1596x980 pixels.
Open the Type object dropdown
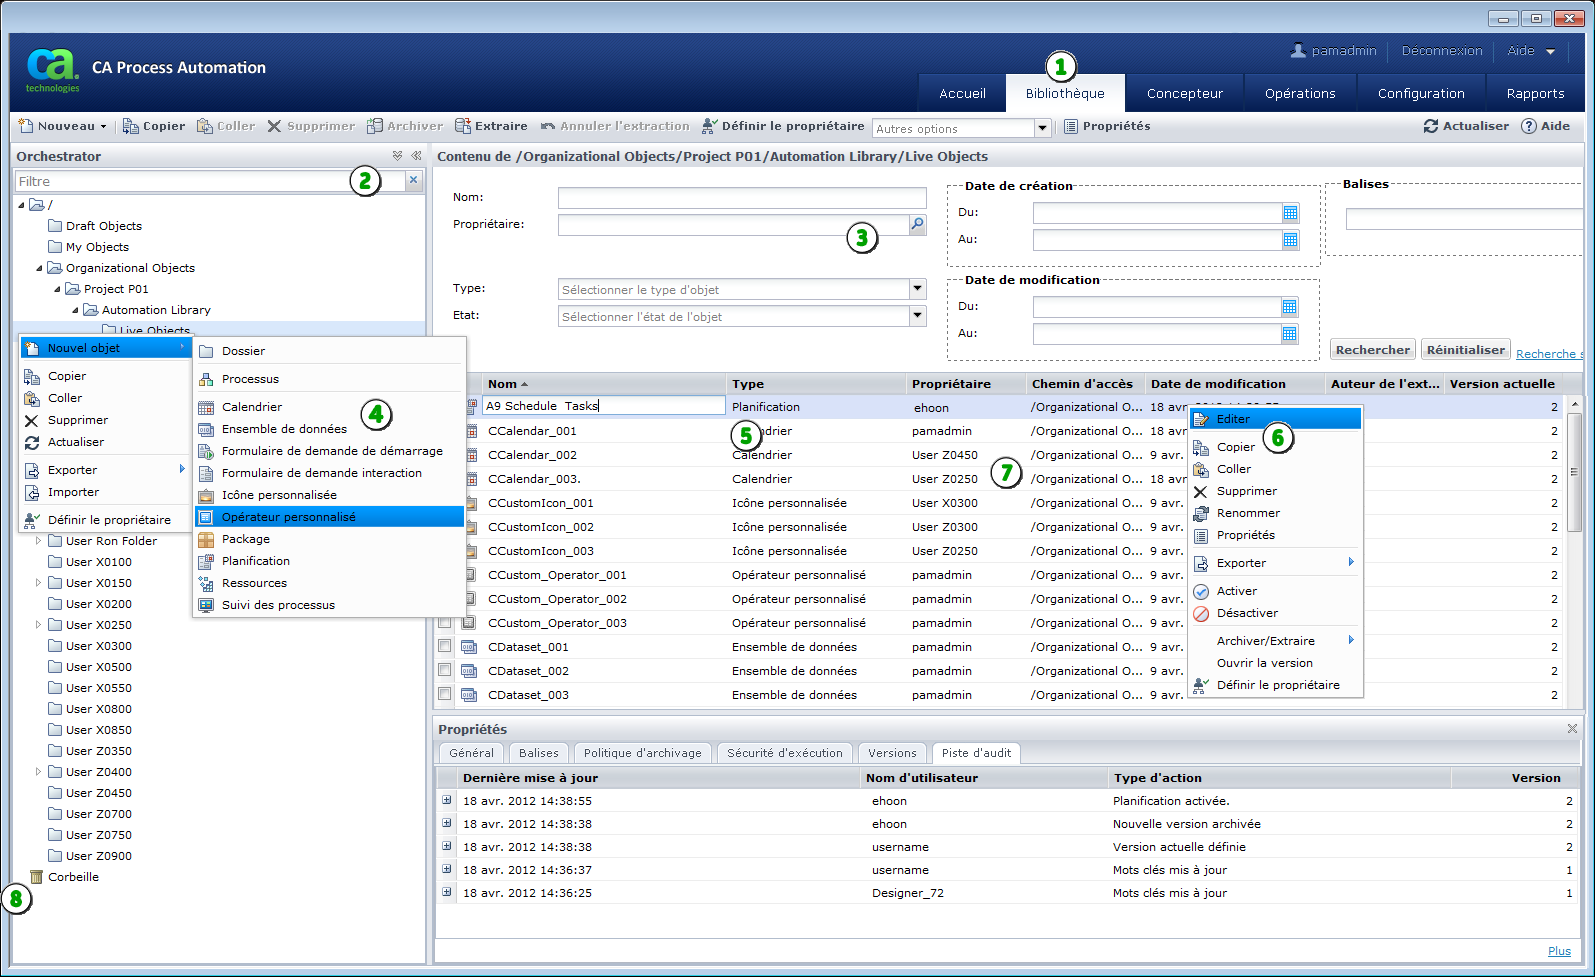click(x=917, y=289)
